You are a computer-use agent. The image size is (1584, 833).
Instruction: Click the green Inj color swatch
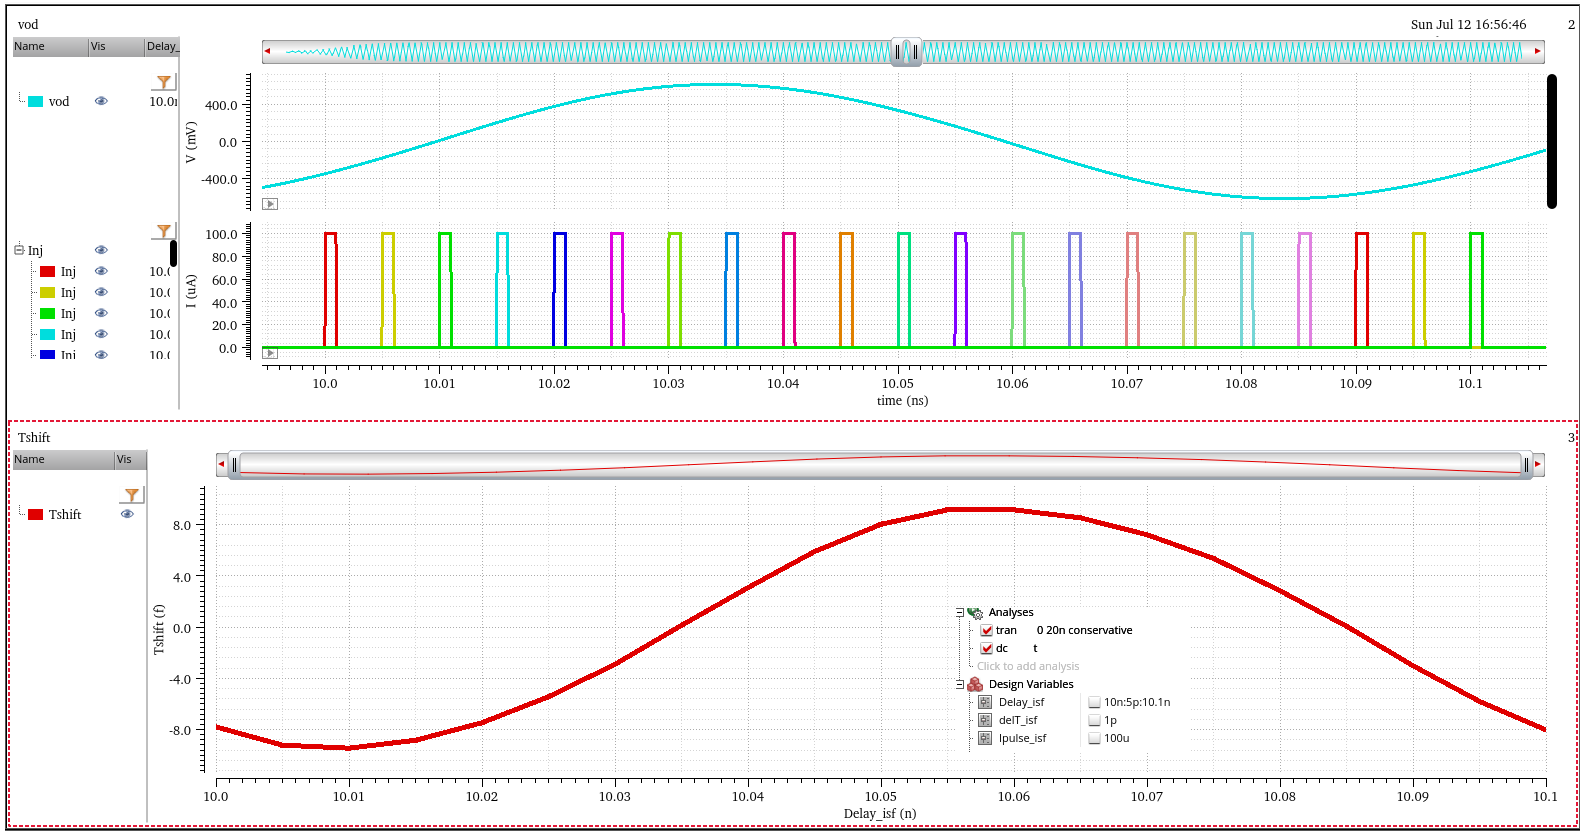tap(47, 313)
